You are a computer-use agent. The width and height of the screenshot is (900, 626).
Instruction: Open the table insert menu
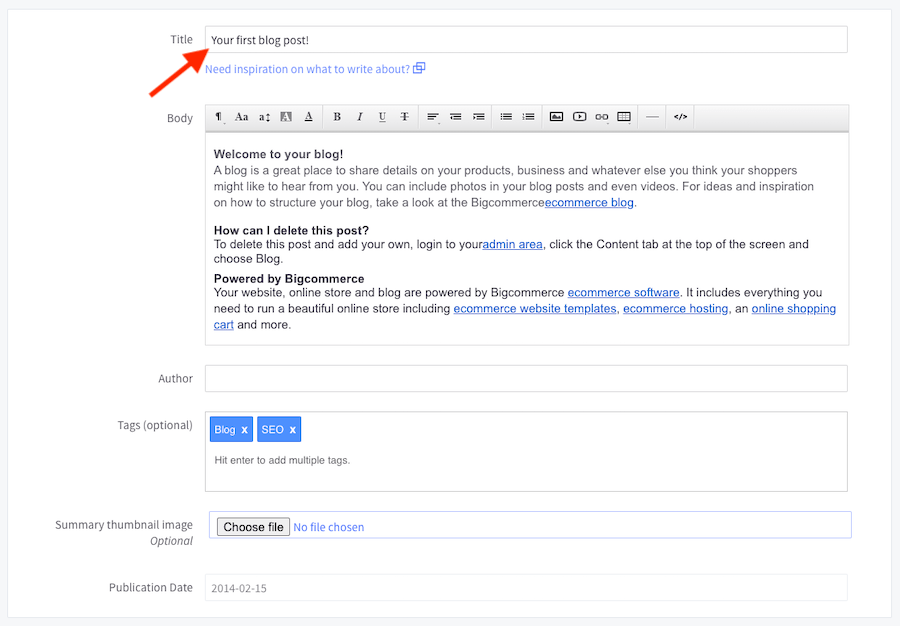coord(624,117)
